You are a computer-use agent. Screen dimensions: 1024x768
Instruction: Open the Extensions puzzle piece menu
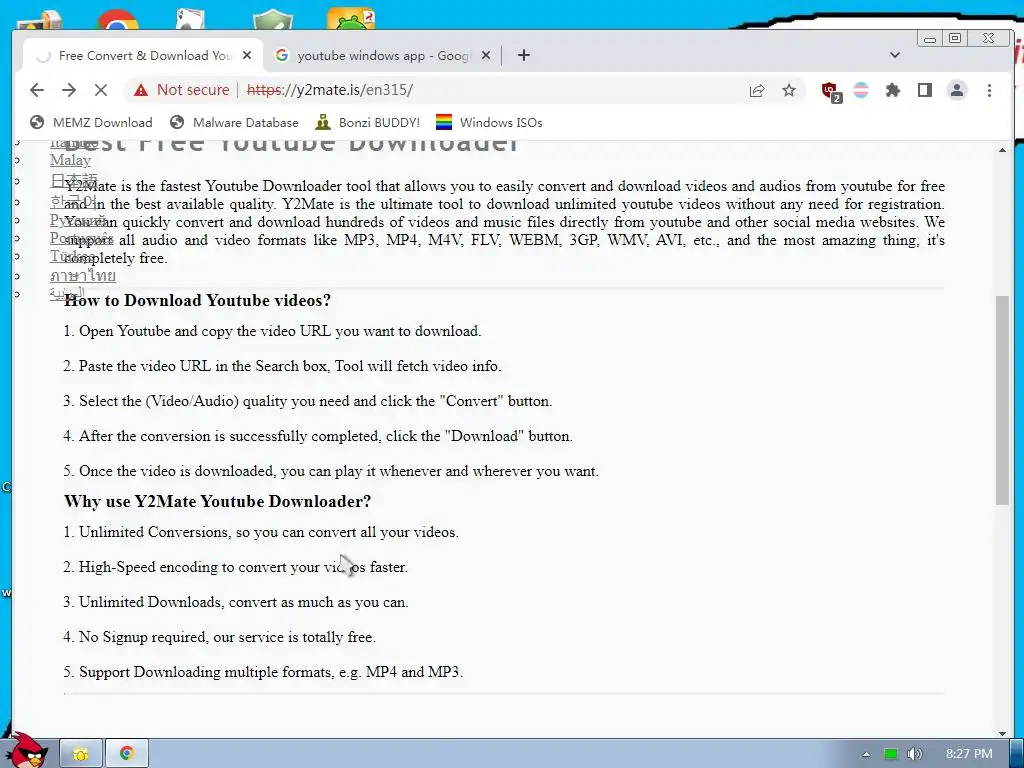click(x=893, y=90)
